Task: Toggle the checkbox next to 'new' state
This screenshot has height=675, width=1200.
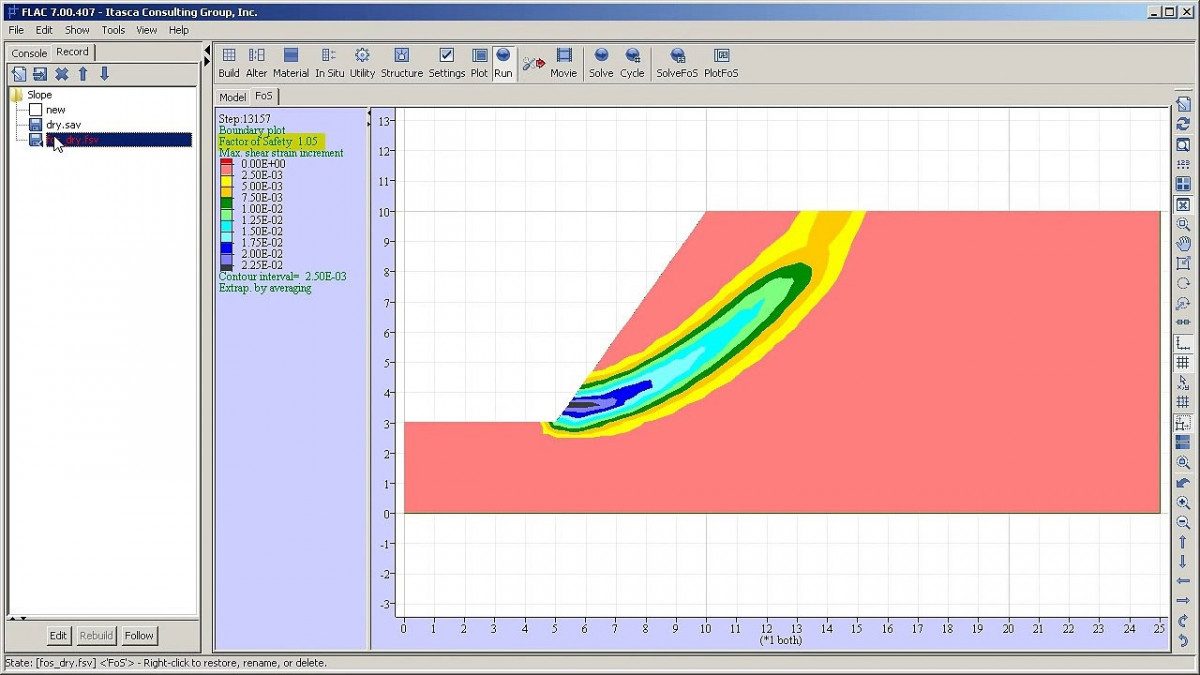Action: 36,110
